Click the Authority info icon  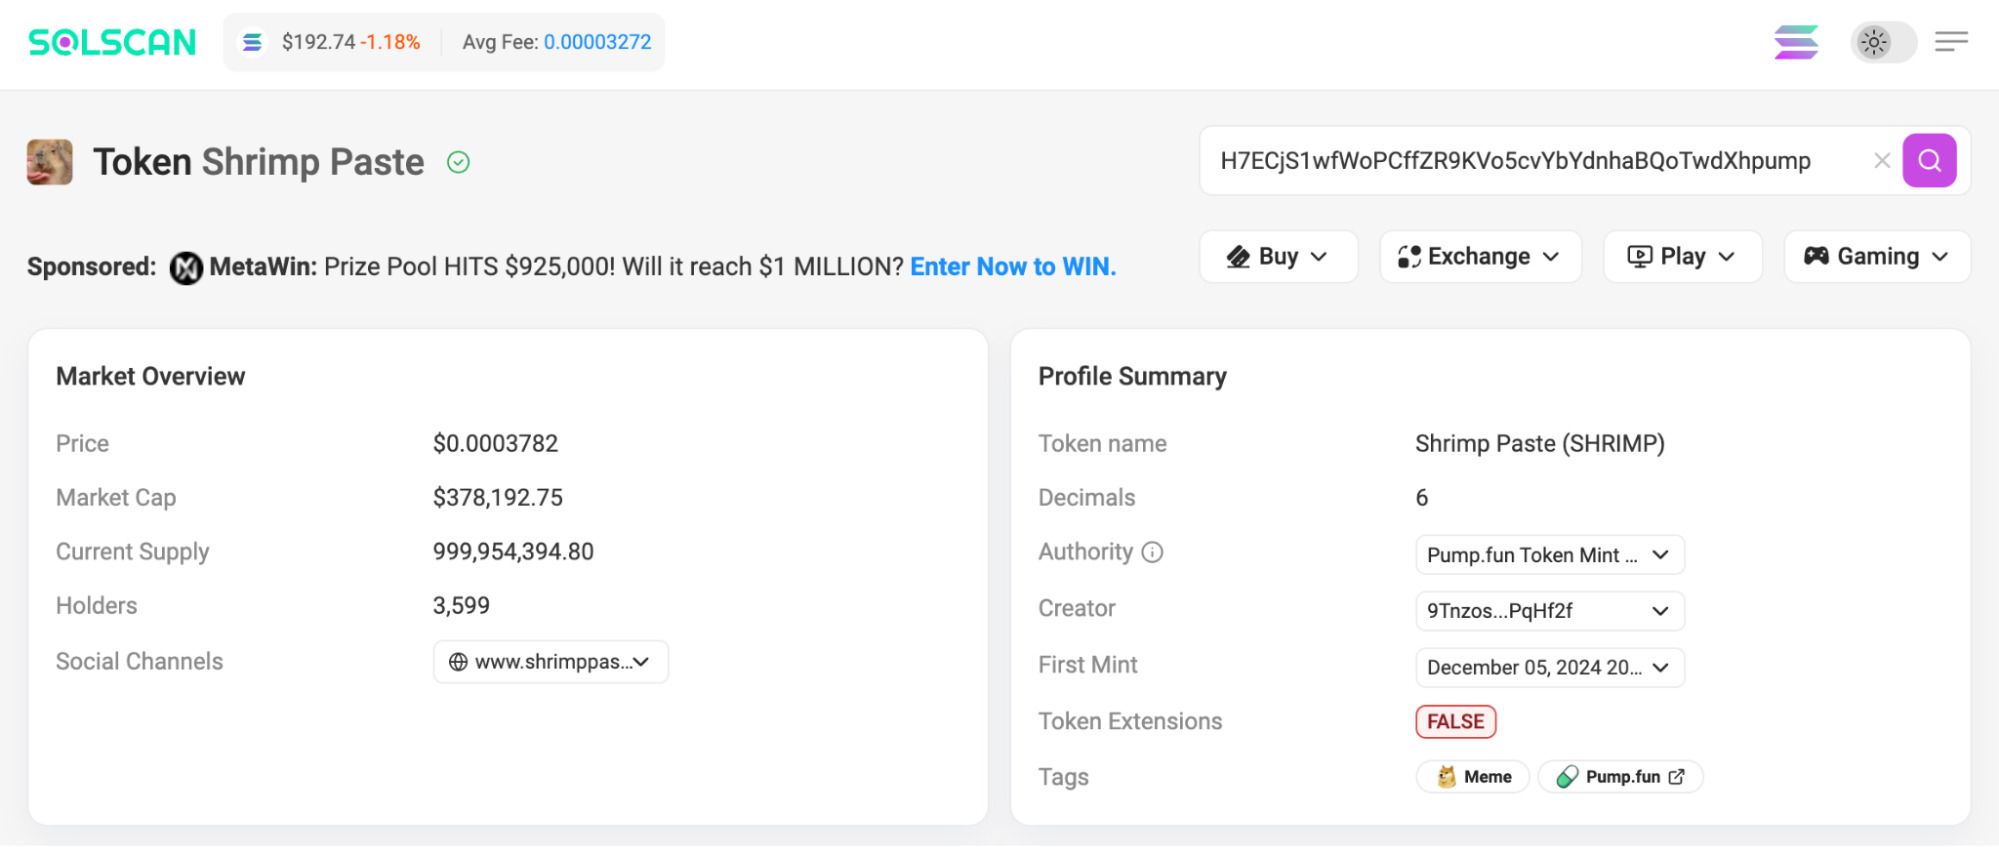coord(1152,552)
